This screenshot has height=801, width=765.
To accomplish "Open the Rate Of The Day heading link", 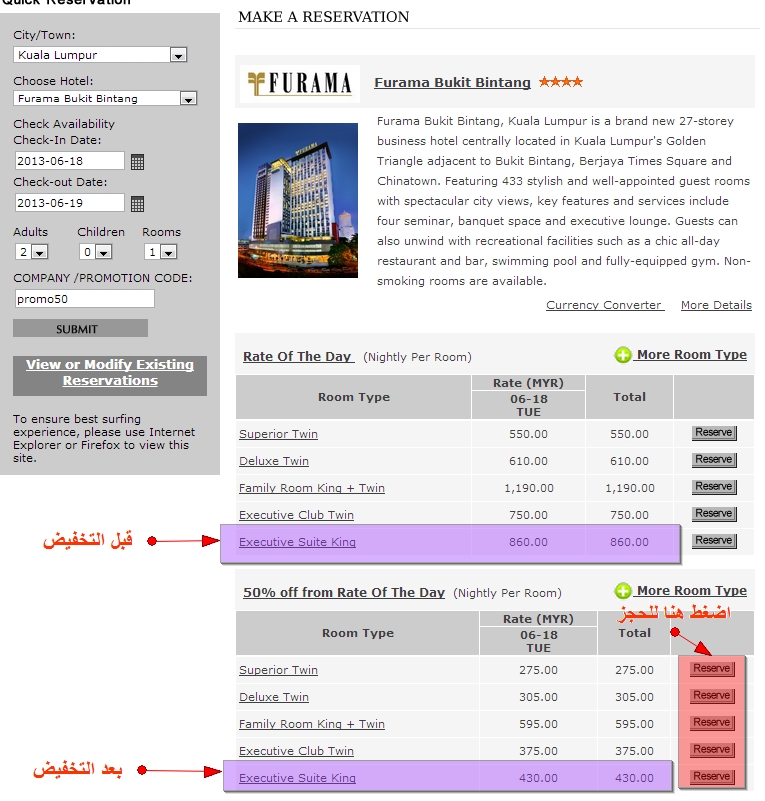I will coord(299,357).
